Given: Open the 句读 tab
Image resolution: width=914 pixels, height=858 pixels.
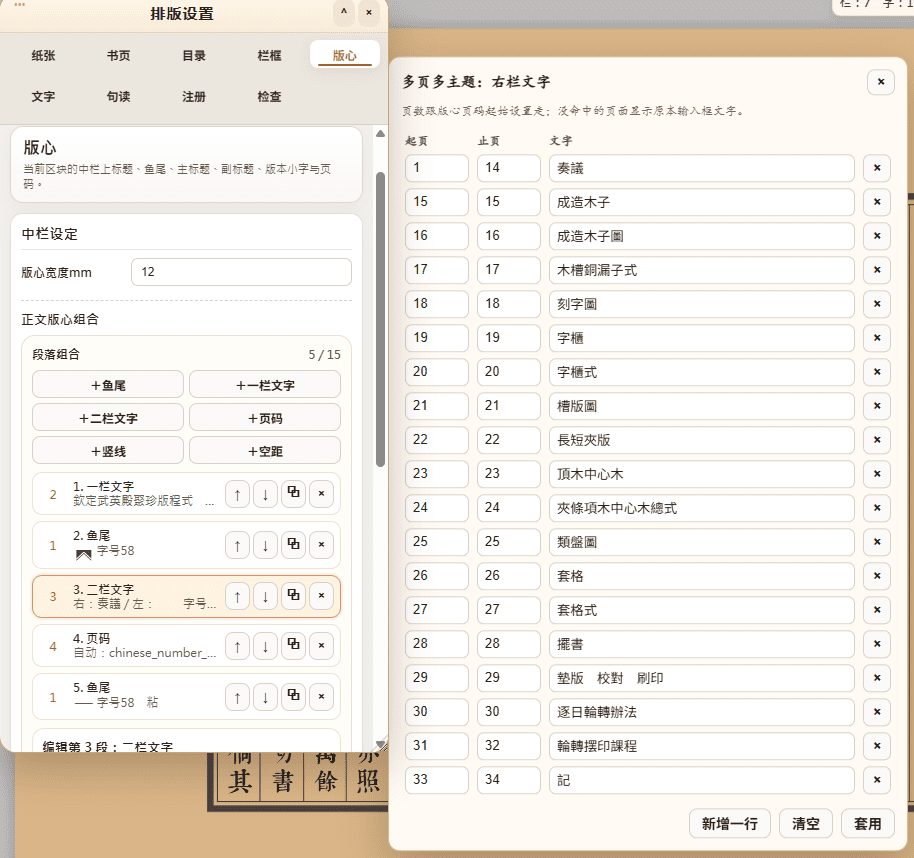Looking at the screenshot, I should (x=119, y=96).
